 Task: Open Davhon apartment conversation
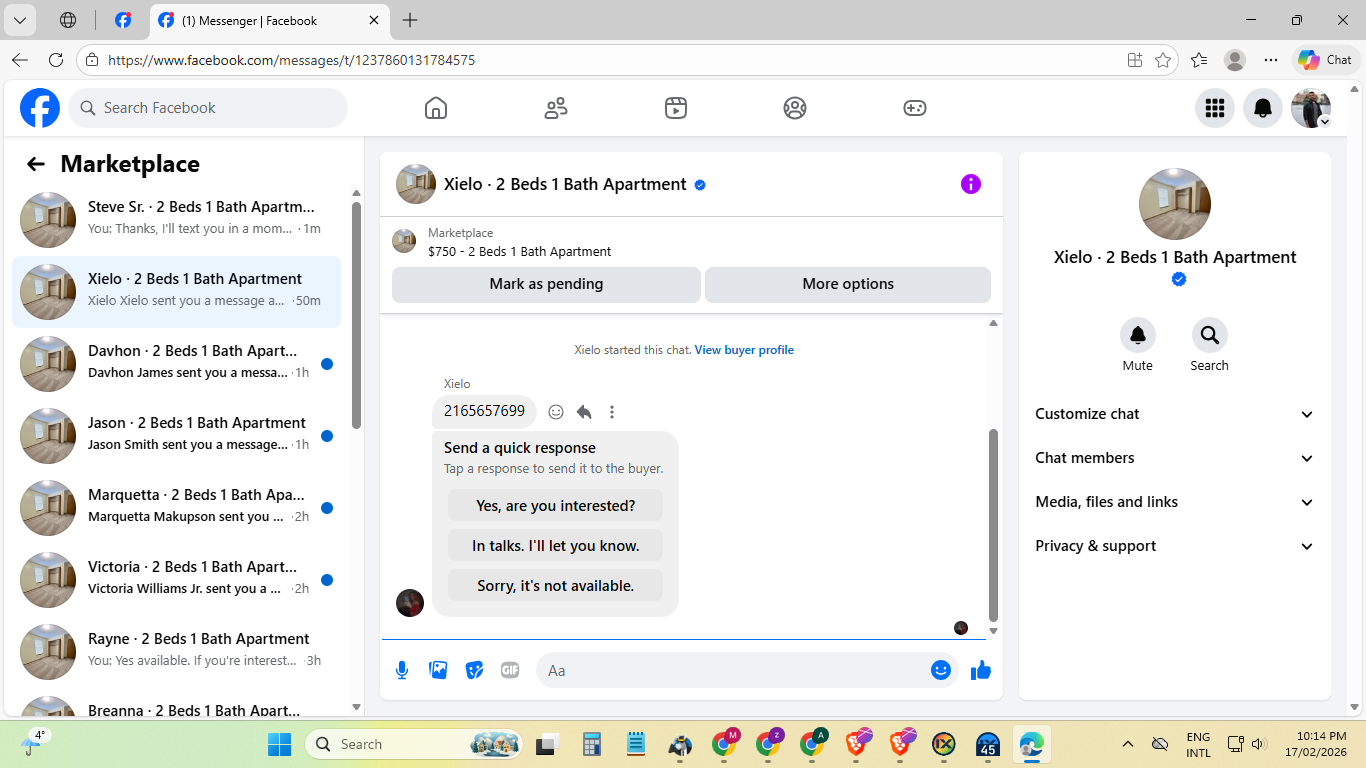(176, 364)
